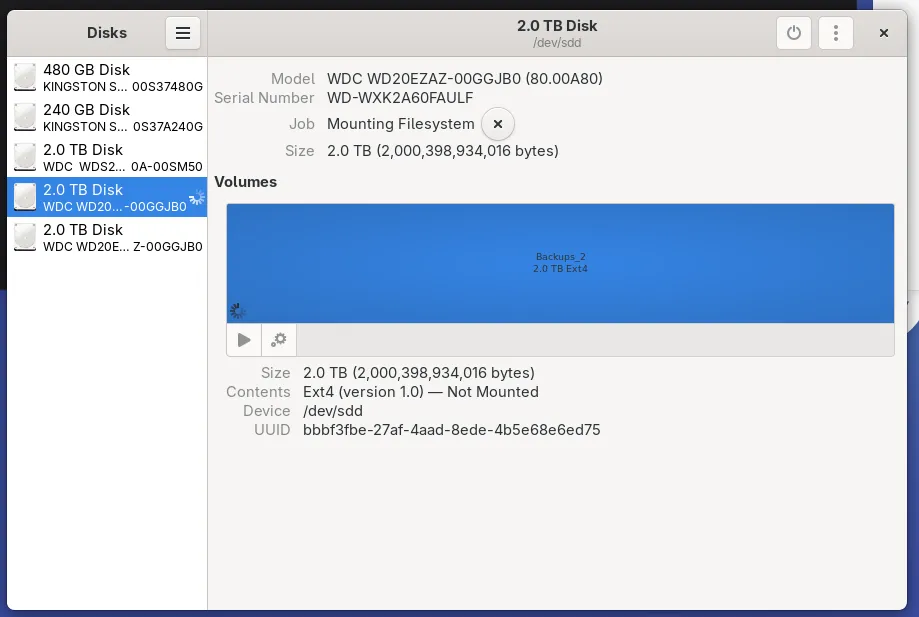Image resolution: width=919 pixels, height=617 pixels.
Task: Click the drive icon of the 480 GB Disk
Action: tap(25, 77)
